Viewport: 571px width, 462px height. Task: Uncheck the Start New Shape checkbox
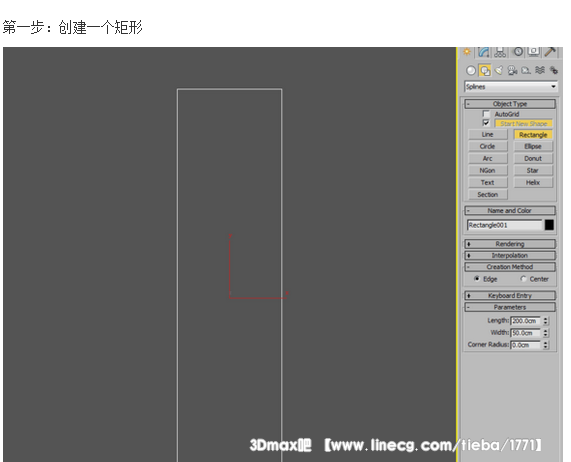pos(486,123)
